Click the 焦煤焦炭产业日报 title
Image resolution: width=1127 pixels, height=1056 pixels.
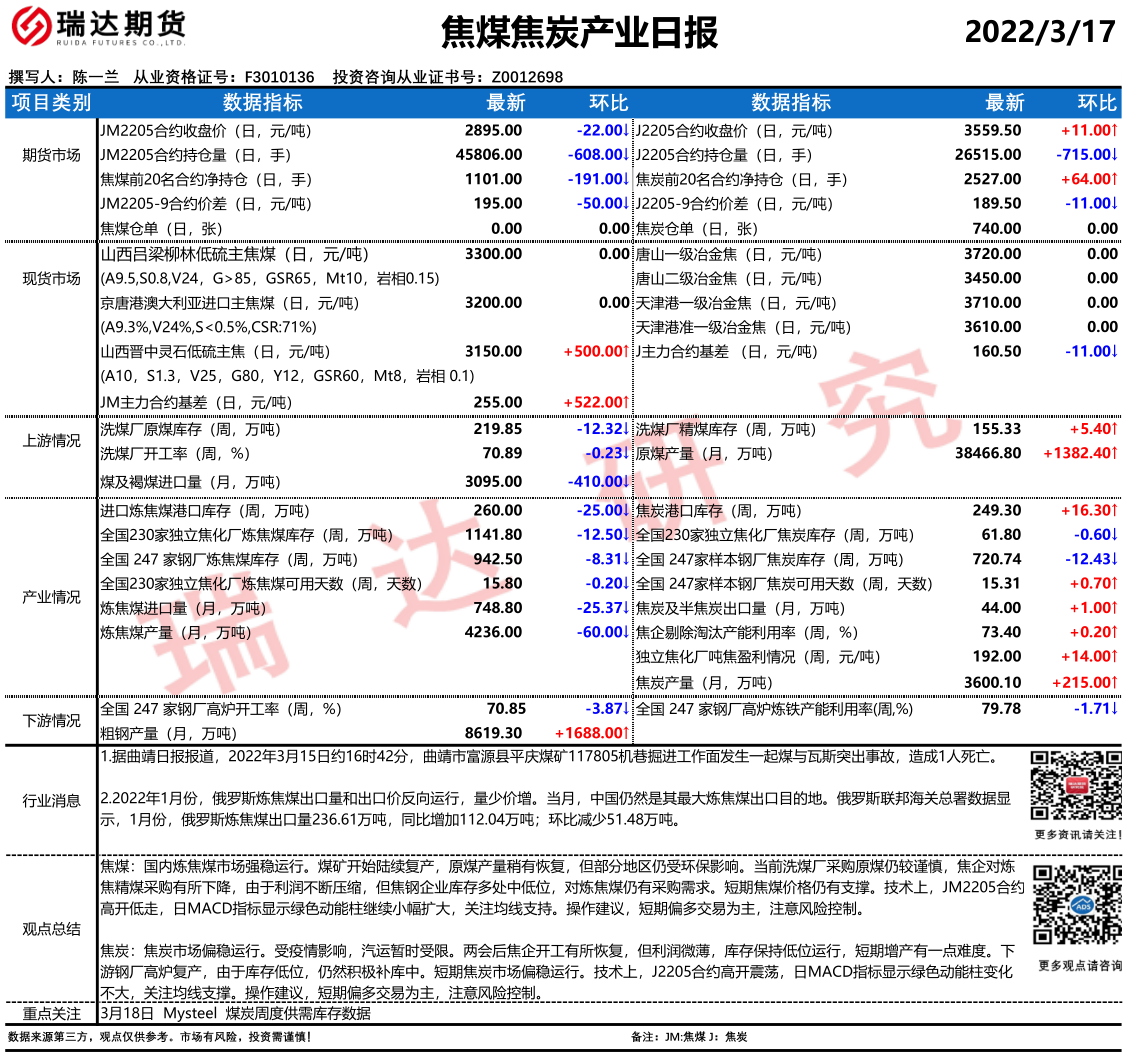(x=579, y=33)
